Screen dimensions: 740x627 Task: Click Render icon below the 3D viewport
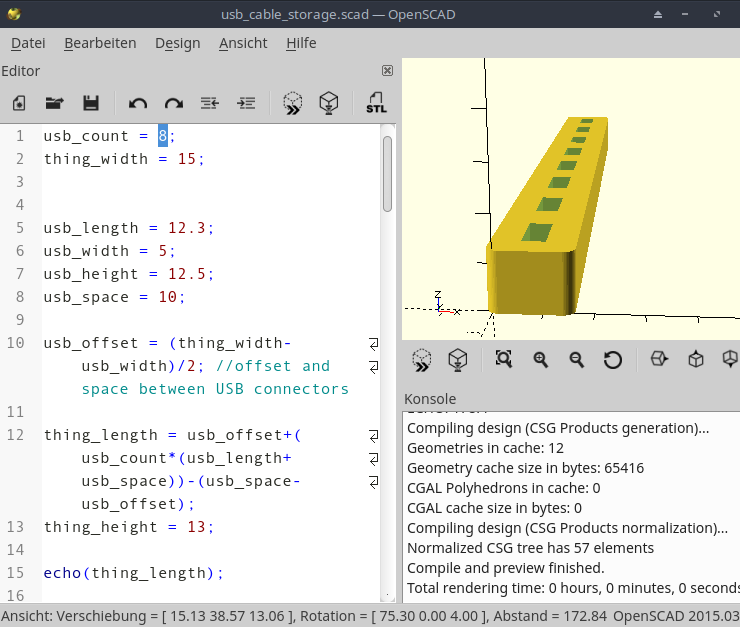click(x=457, y=360)
